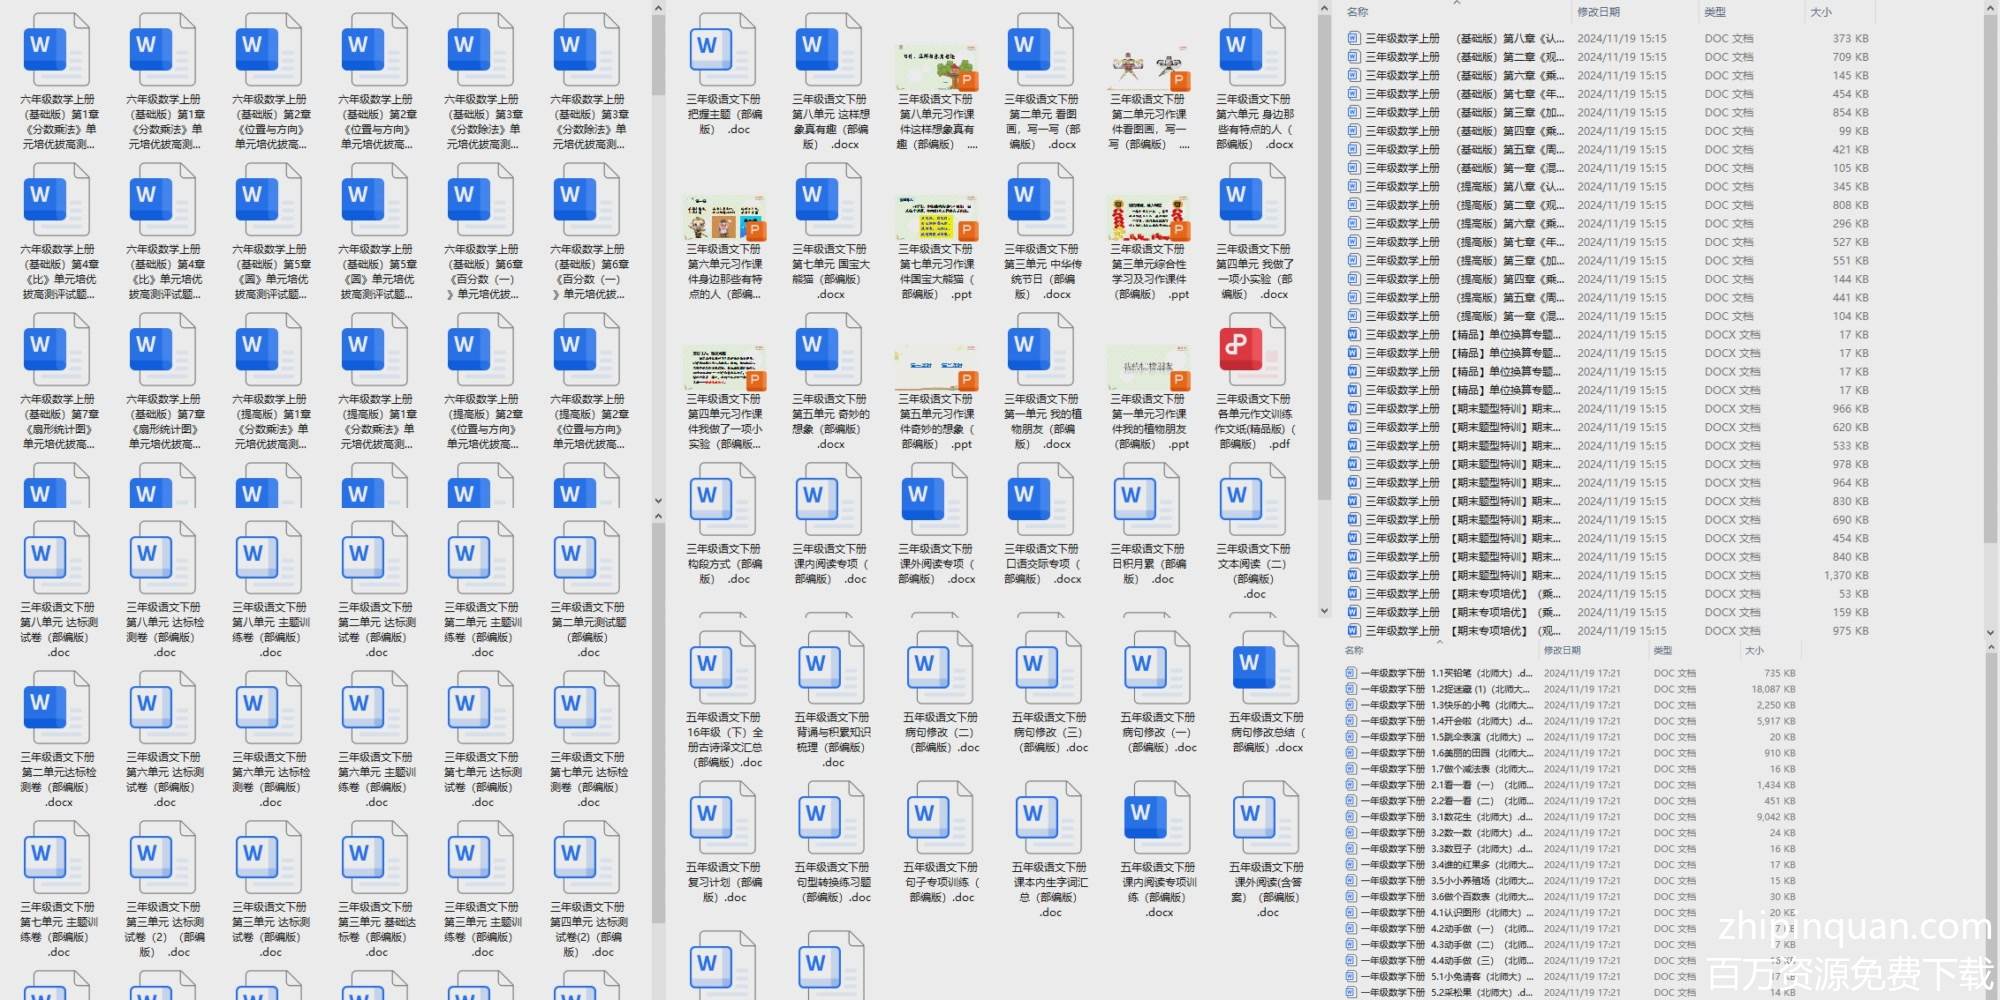
Task: Select 三年级语文下册 第六单元 主题训练卷 icon
Action: coord(375,708)
